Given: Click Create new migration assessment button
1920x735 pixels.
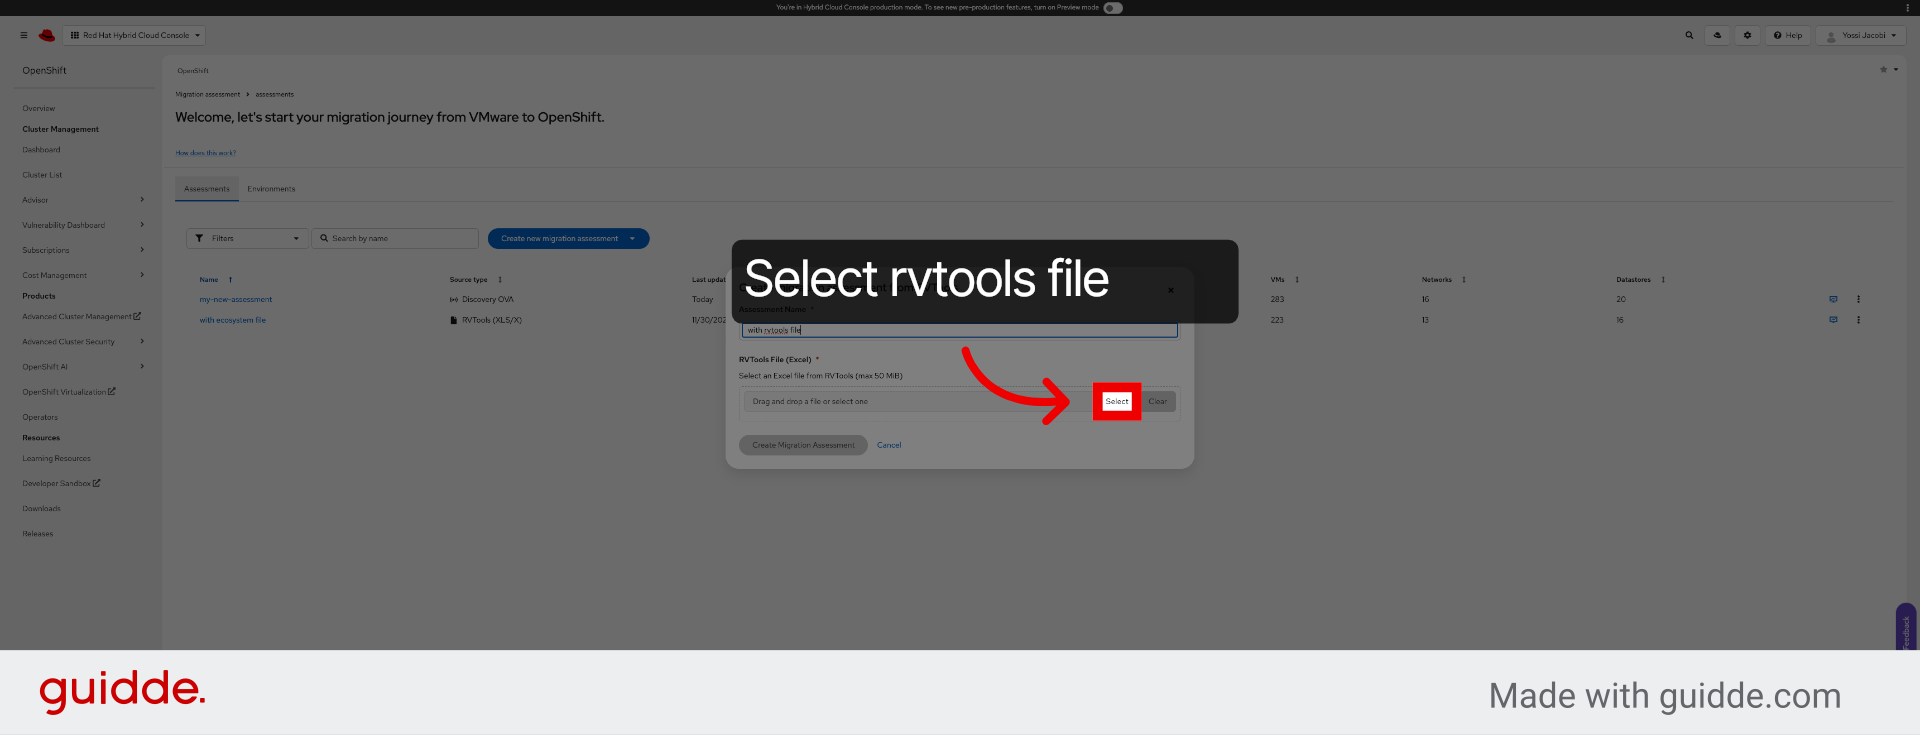Looking at the screenshot, I should (x=559, y=238).
